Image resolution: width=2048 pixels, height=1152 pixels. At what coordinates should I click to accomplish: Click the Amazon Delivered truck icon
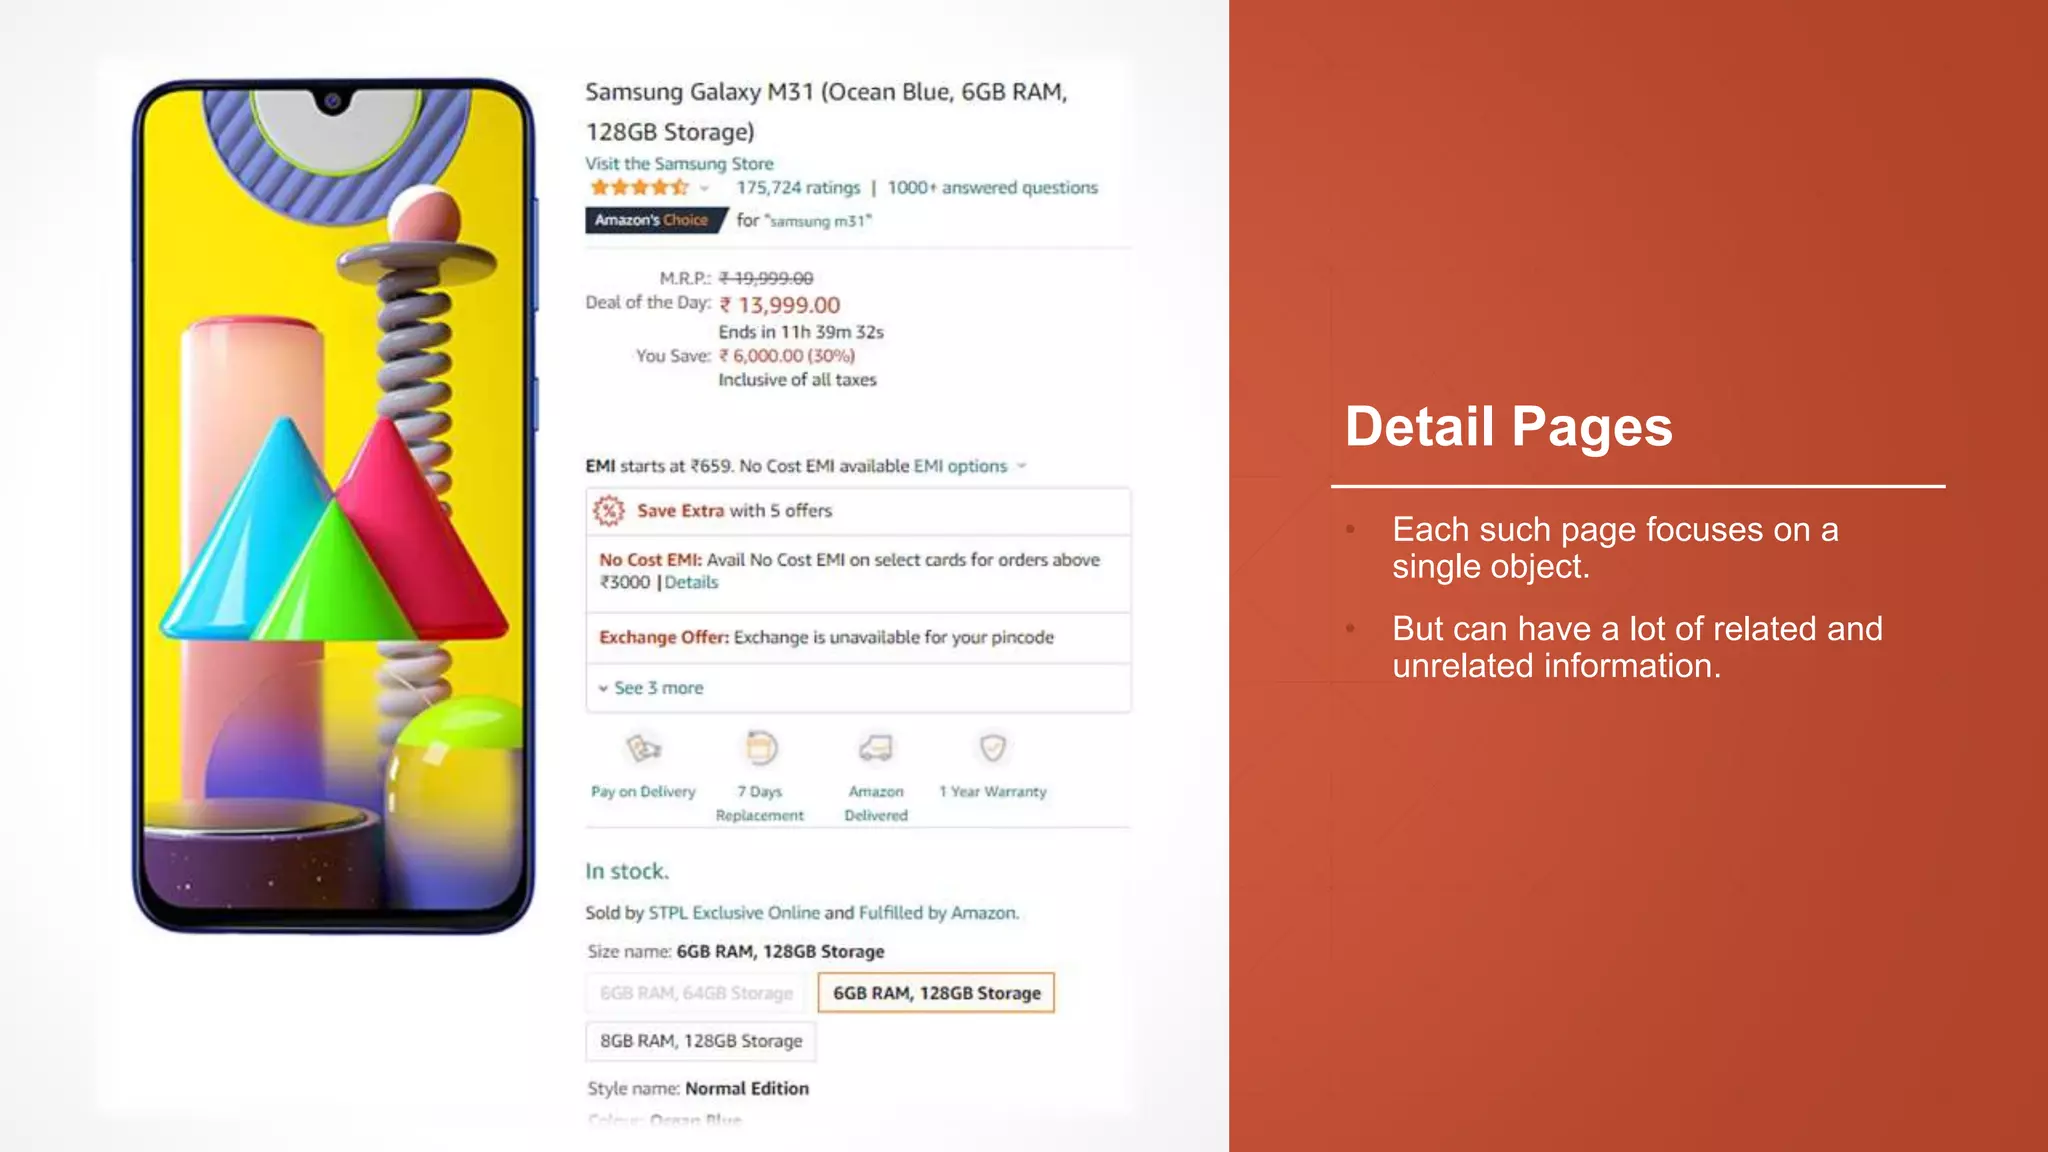(876, 748)
